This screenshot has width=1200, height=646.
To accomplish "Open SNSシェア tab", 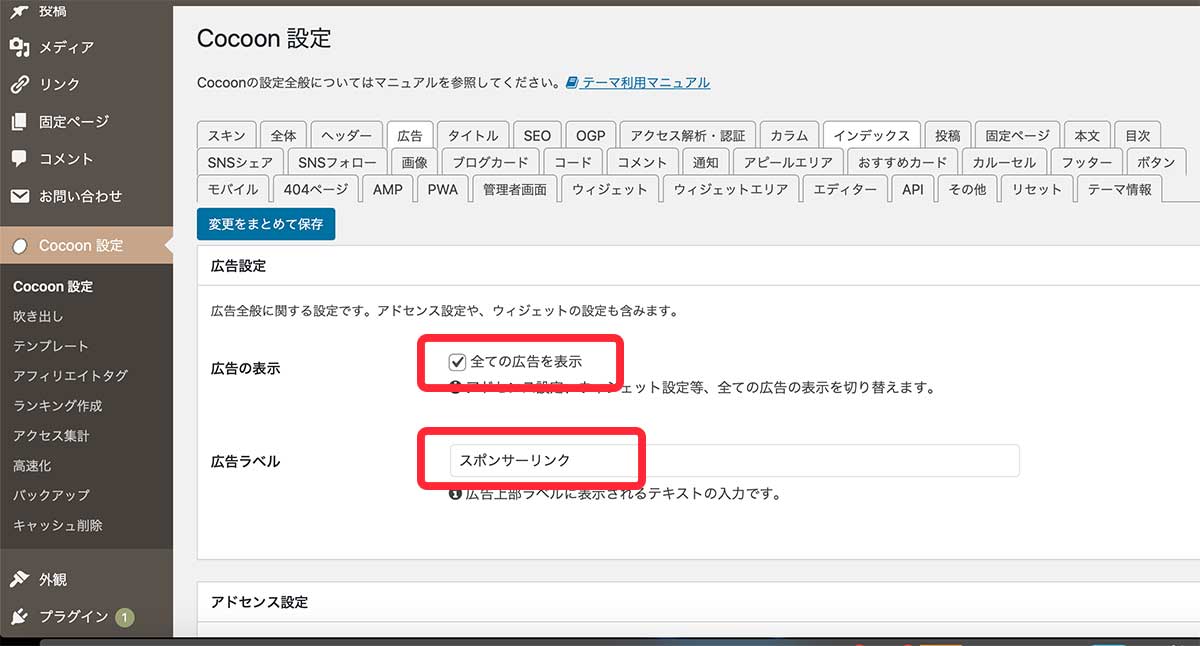I will point(240,162).
